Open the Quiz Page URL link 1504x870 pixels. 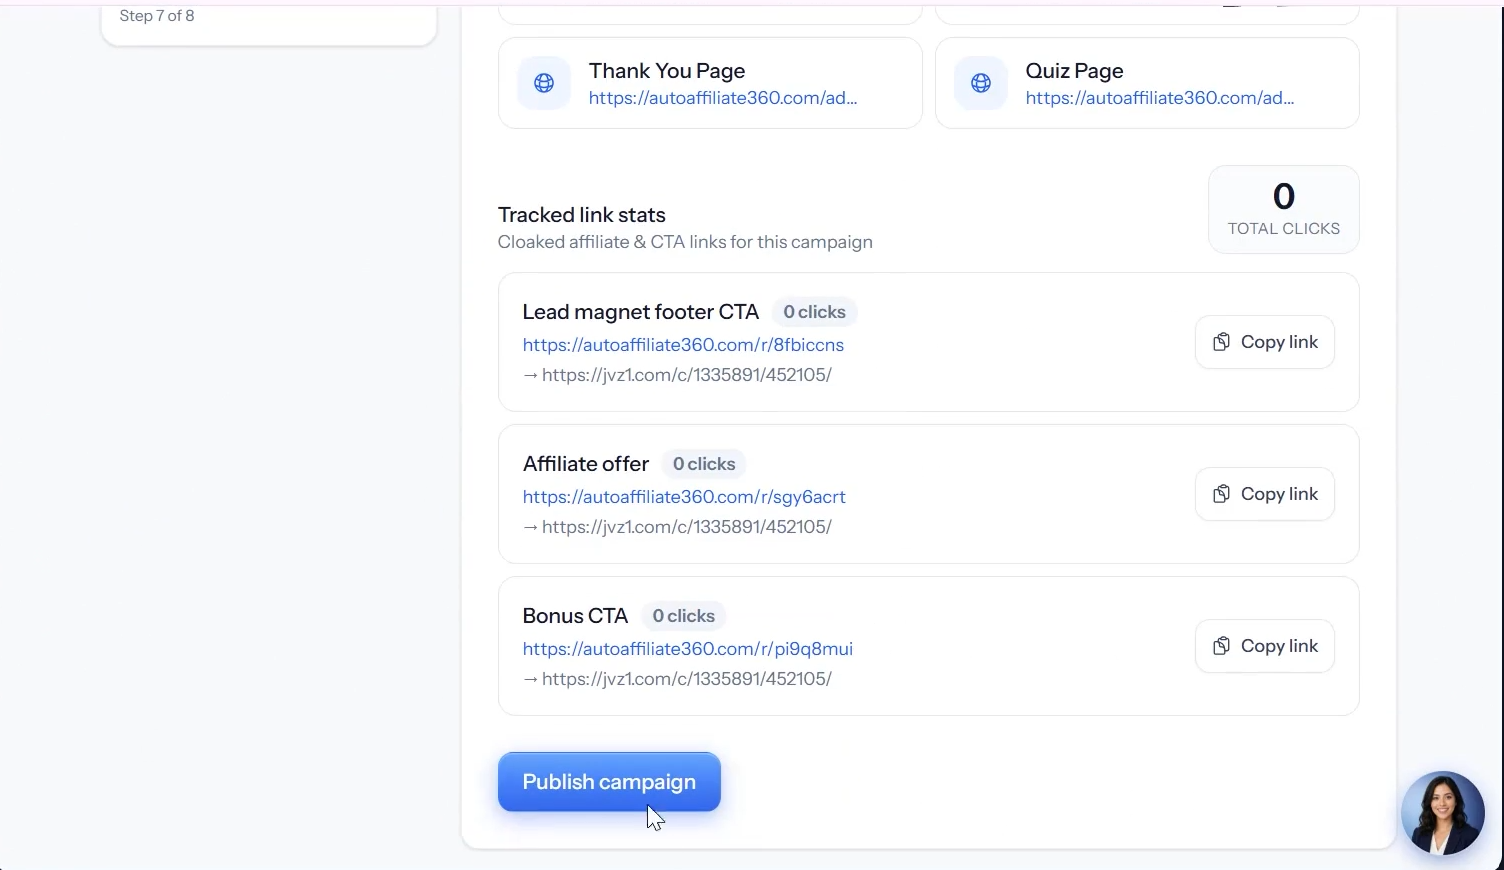(1160, 98)
